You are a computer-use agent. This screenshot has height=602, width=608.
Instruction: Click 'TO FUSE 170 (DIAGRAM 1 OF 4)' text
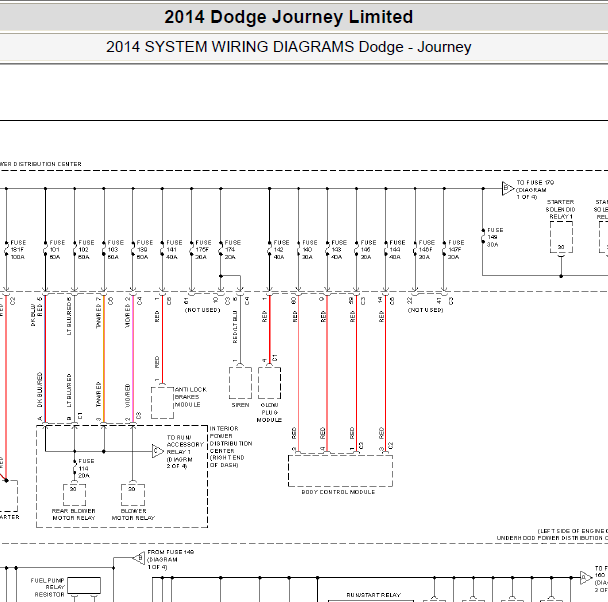pyautogui.click(x=535, y=190)
